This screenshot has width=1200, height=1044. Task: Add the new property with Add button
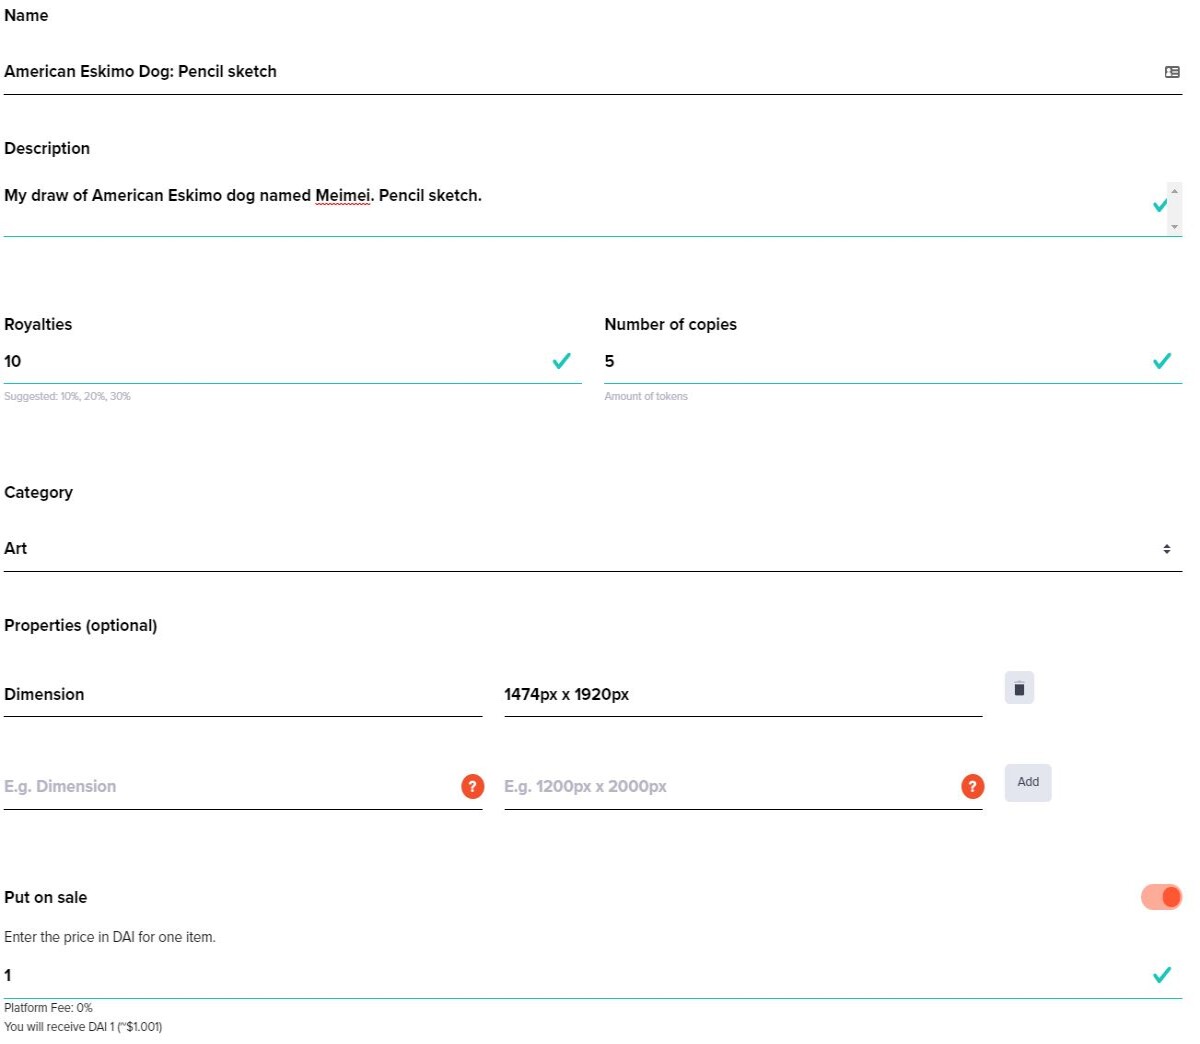(1028, 782)
